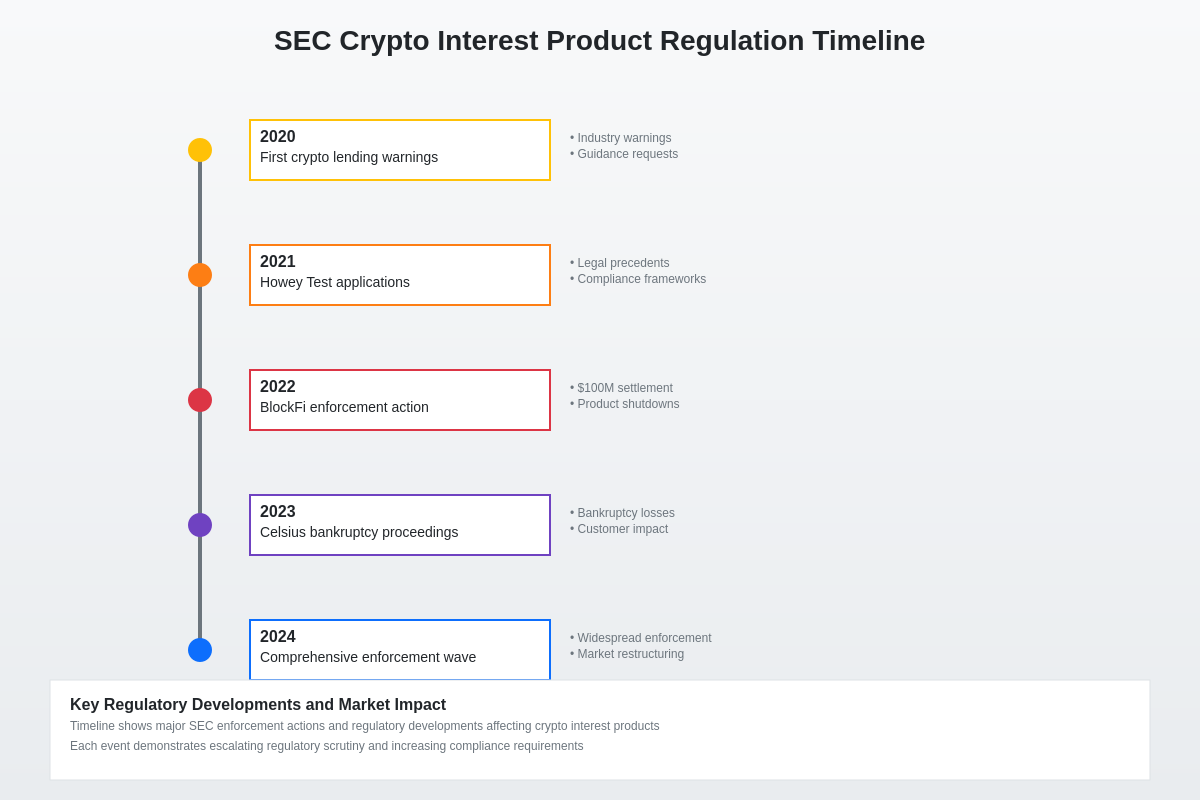The height and width of the screenshot is (800, 1200).
Task: Click the Widespread enforcement bullet
Action: pyautogui.click(x=644, y=638)
